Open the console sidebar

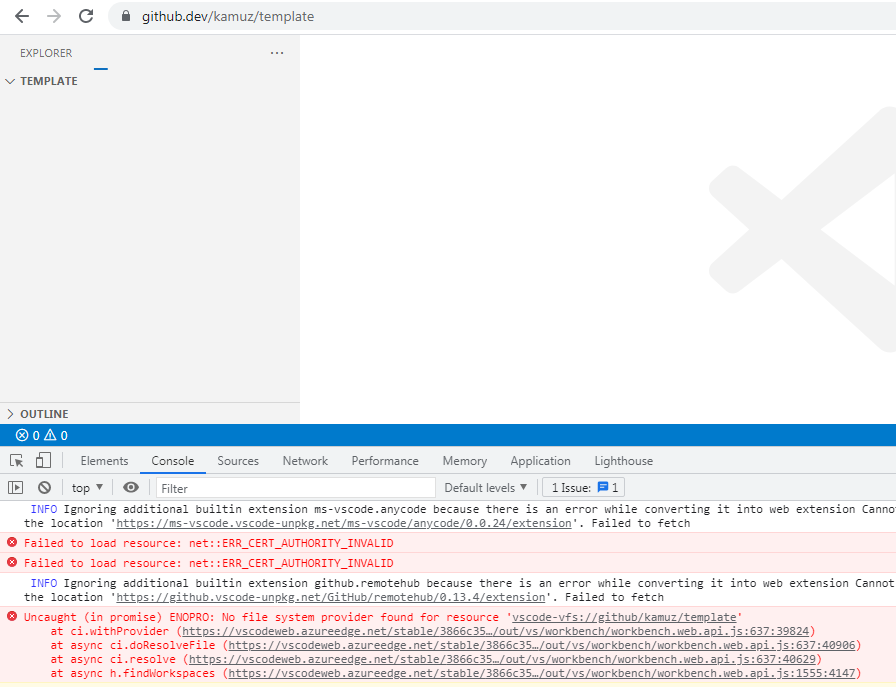point(16,487)
